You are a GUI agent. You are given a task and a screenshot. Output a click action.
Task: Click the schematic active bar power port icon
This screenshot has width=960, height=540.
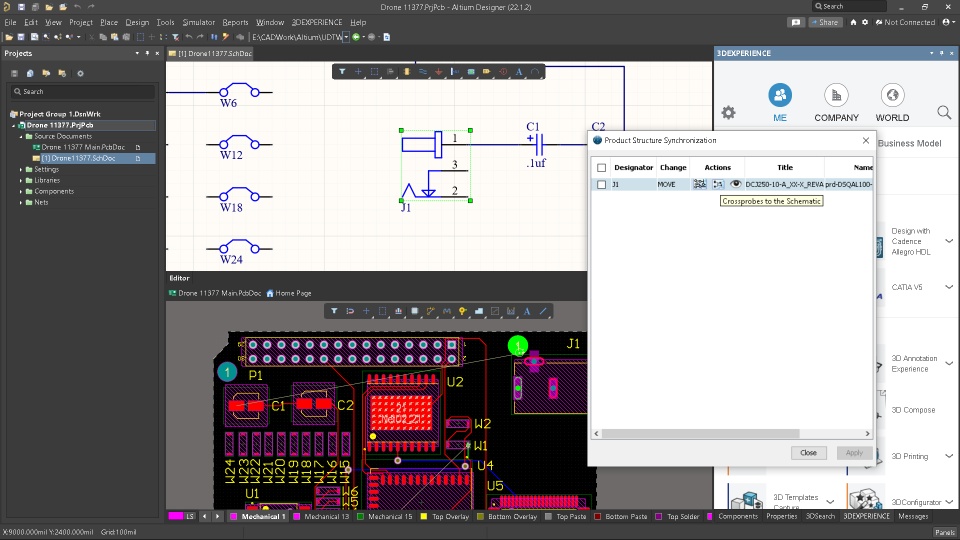tap(438, 72)
